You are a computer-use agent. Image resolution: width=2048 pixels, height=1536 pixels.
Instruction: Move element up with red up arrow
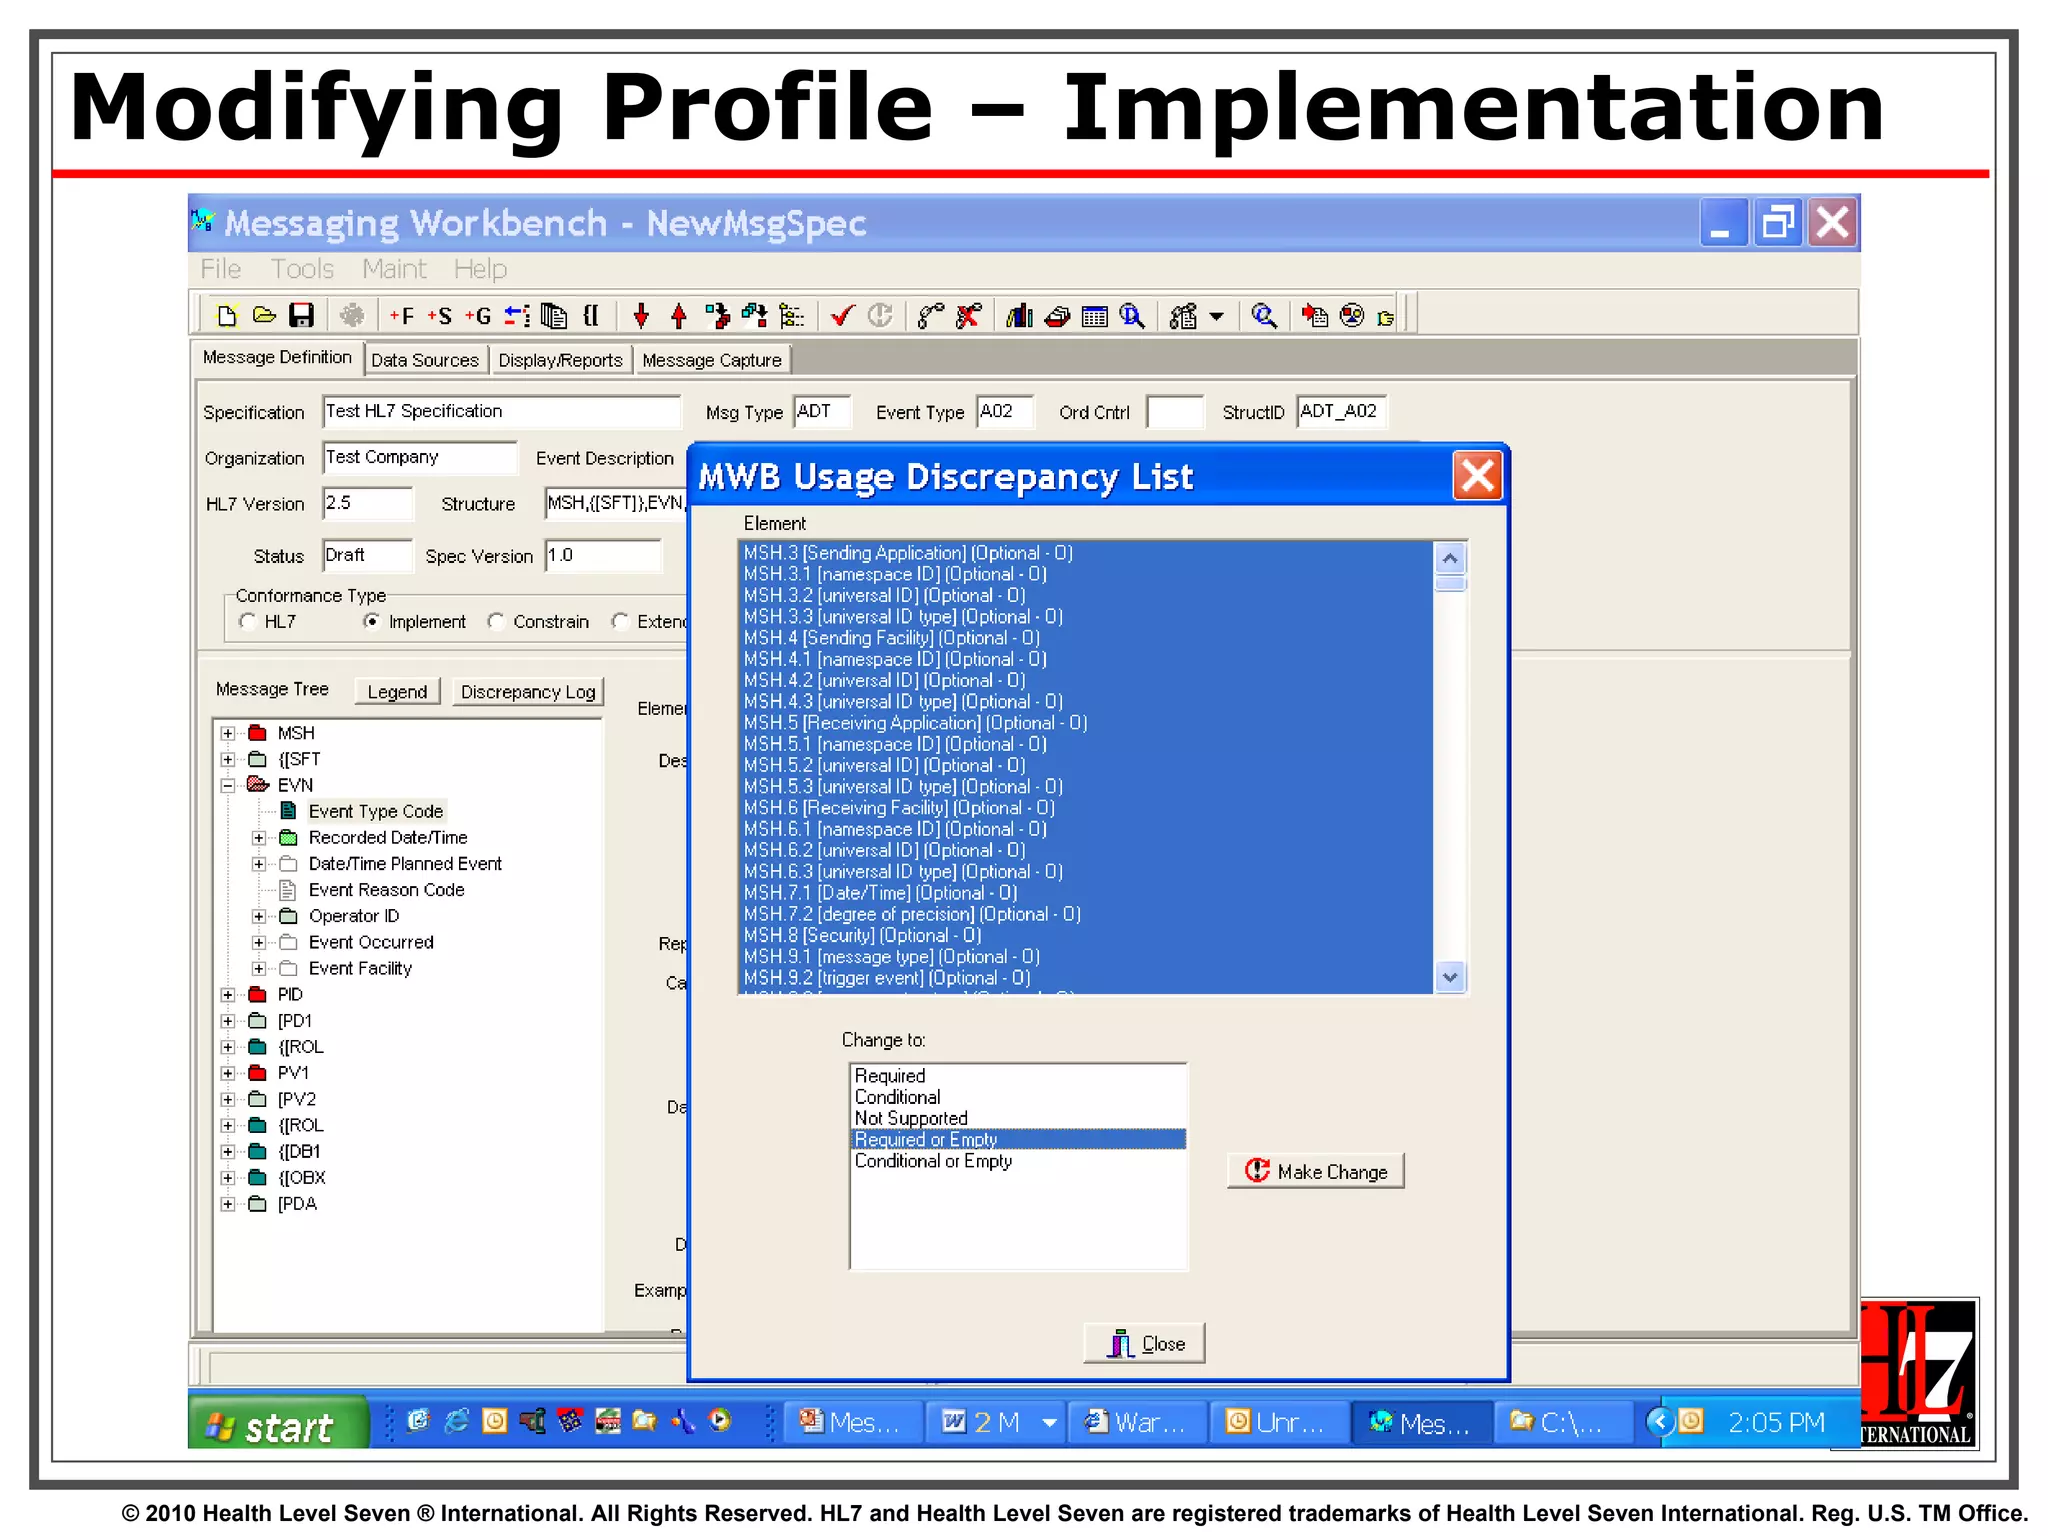pos(679,316)
